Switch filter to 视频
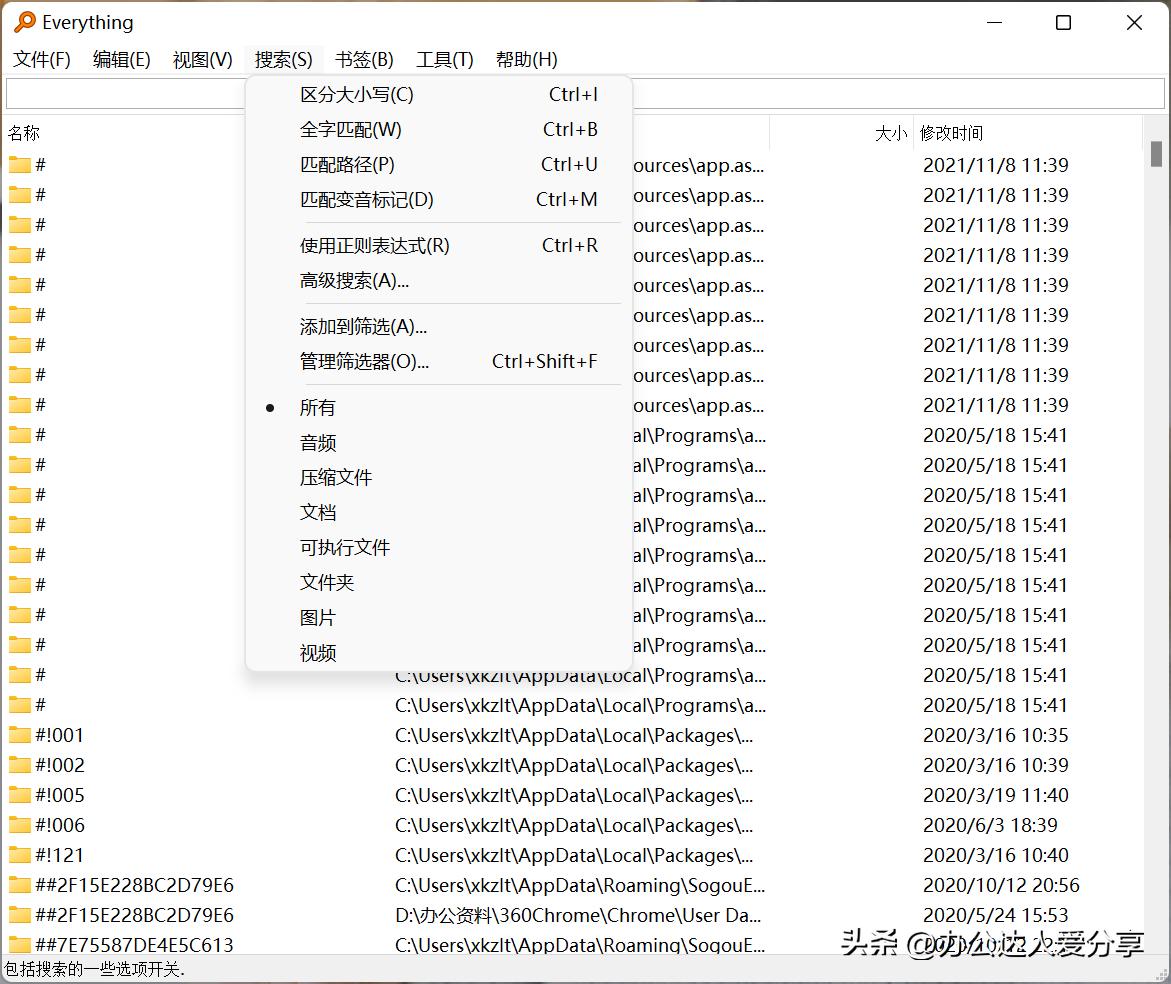 (x=318, y=652)
